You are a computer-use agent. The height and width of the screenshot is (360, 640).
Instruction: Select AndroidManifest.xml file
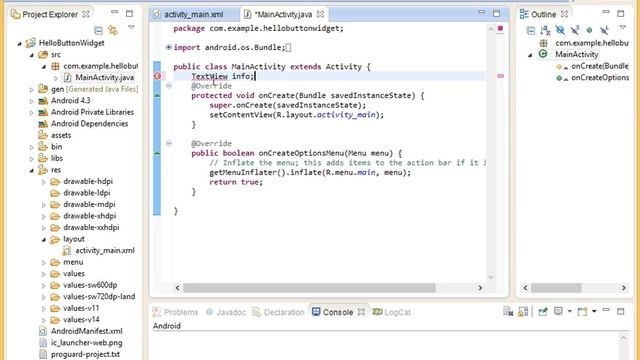[x=87, y=331]
